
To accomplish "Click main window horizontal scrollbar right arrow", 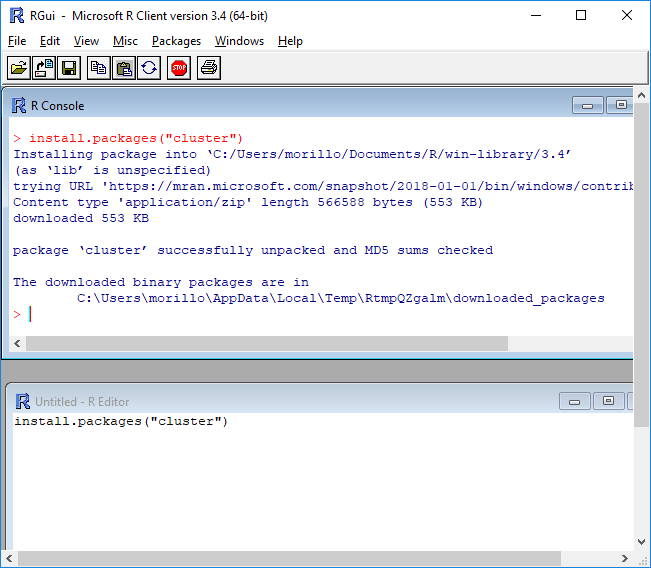I will coord(625,558).
